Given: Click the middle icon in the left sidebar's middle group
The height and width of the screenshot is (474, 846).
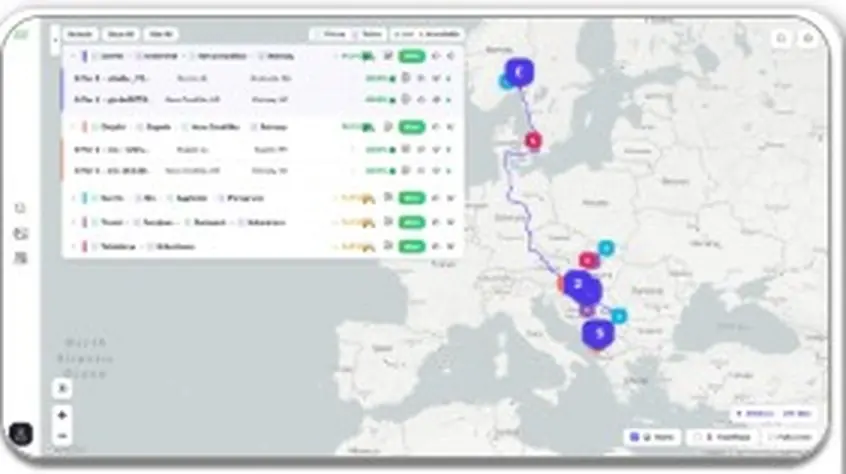Looking at the screenshot, I should (21, 233).
